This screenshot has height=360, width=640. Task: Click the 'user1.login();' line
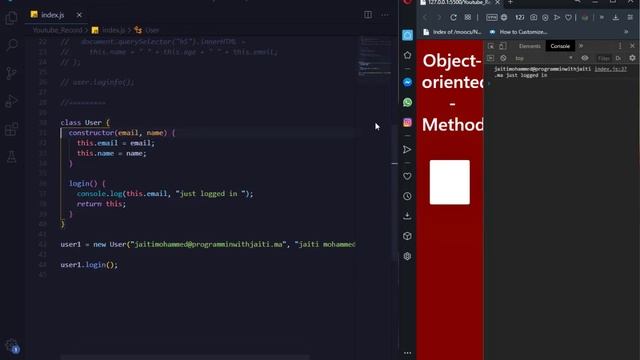[x=89, y=265]
